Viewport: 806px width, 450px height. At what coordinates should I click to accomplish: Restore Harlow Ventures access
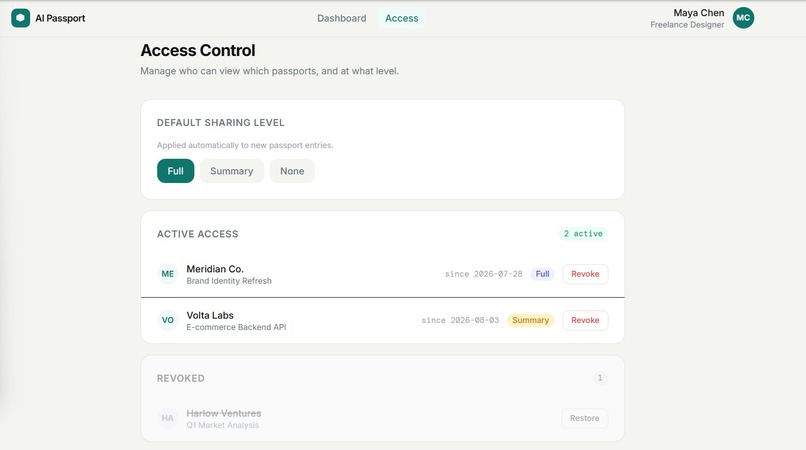click(584, 418)
